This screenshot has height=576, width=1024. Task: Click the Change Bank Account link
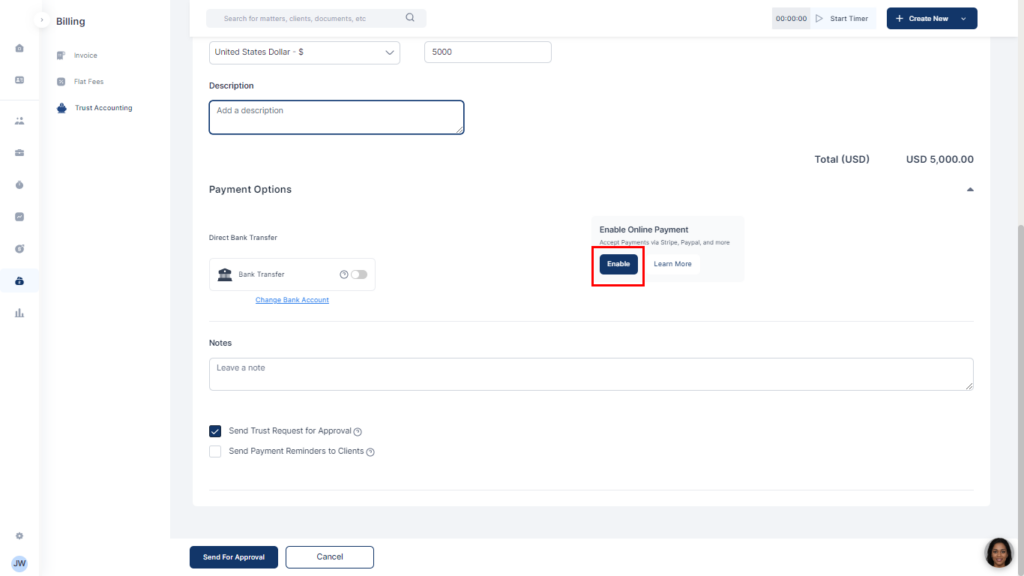[x=292, y=300]
